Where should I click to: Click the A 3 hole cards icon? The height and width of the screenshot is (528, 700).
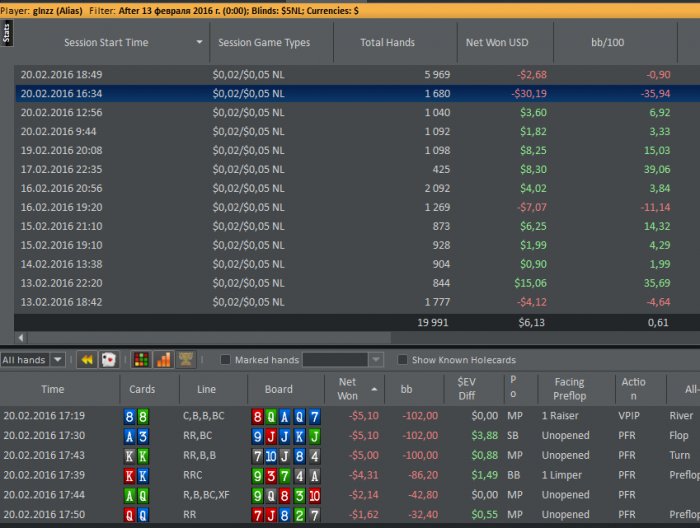(x=136, y=435)
